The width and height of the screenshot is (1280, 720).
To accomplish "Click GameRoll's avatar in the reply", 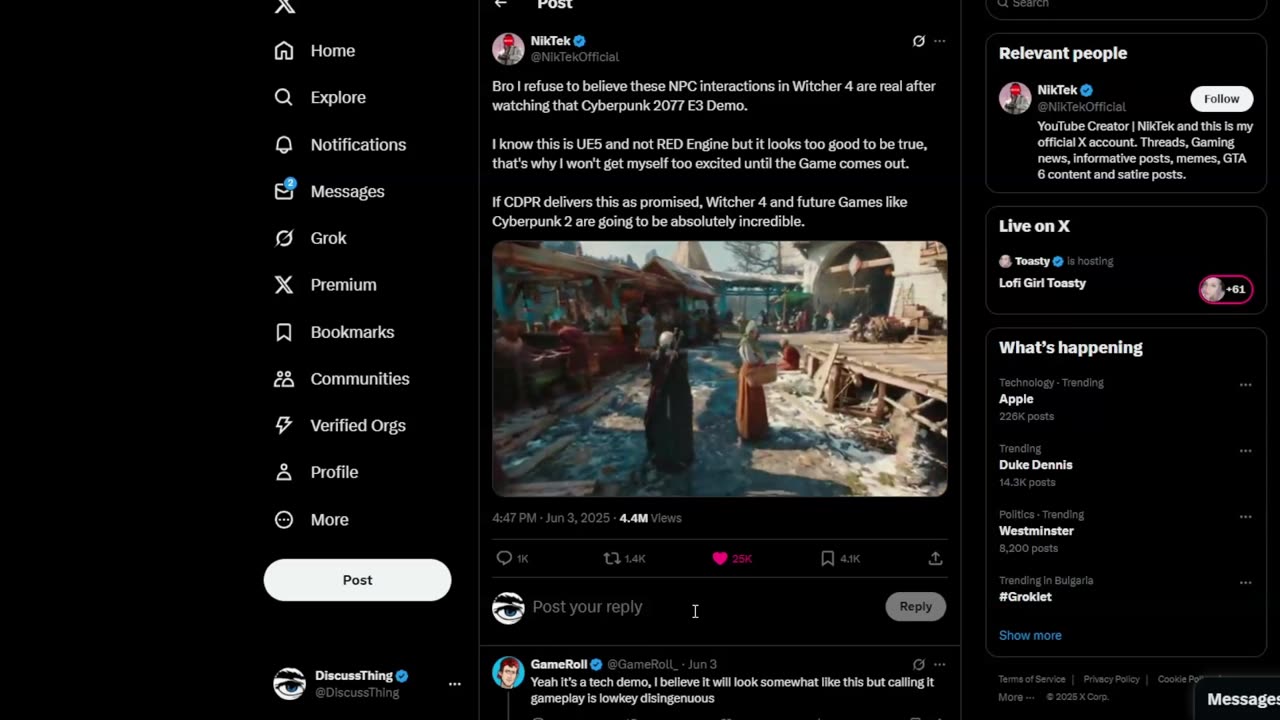I will click(x=508, y=672).
